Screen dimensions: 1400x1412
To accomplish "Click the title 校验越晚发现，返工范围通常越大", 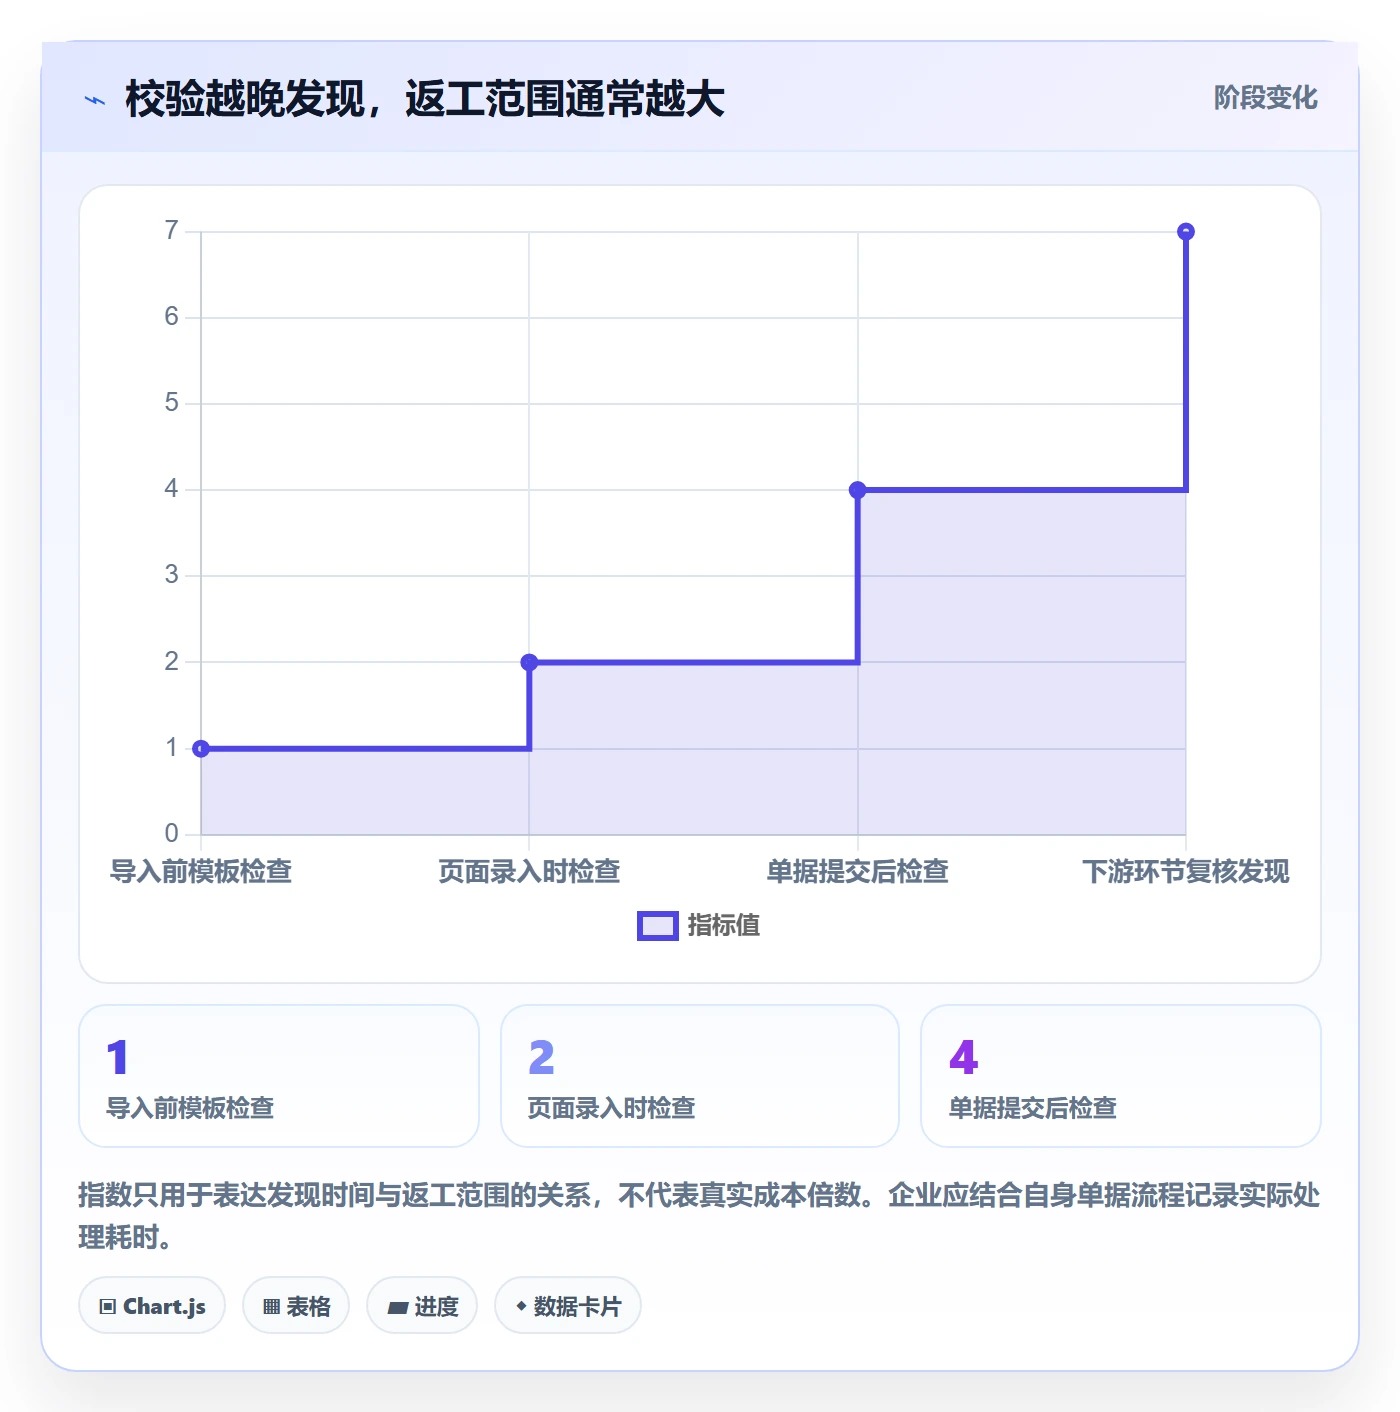I will [425, 99].
